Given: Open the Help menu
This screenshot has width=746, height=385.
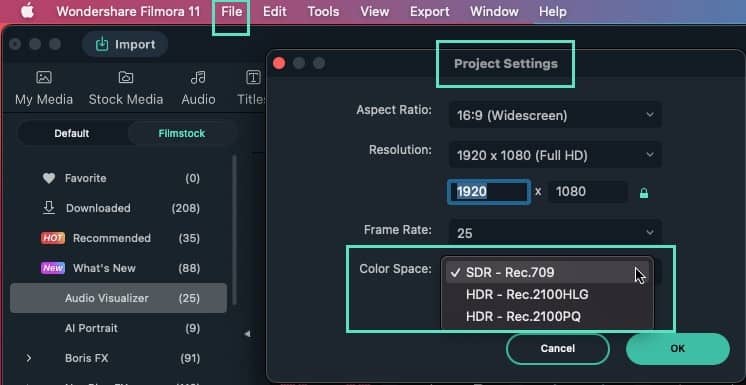Looking at the screenshot, I should 552,11.
